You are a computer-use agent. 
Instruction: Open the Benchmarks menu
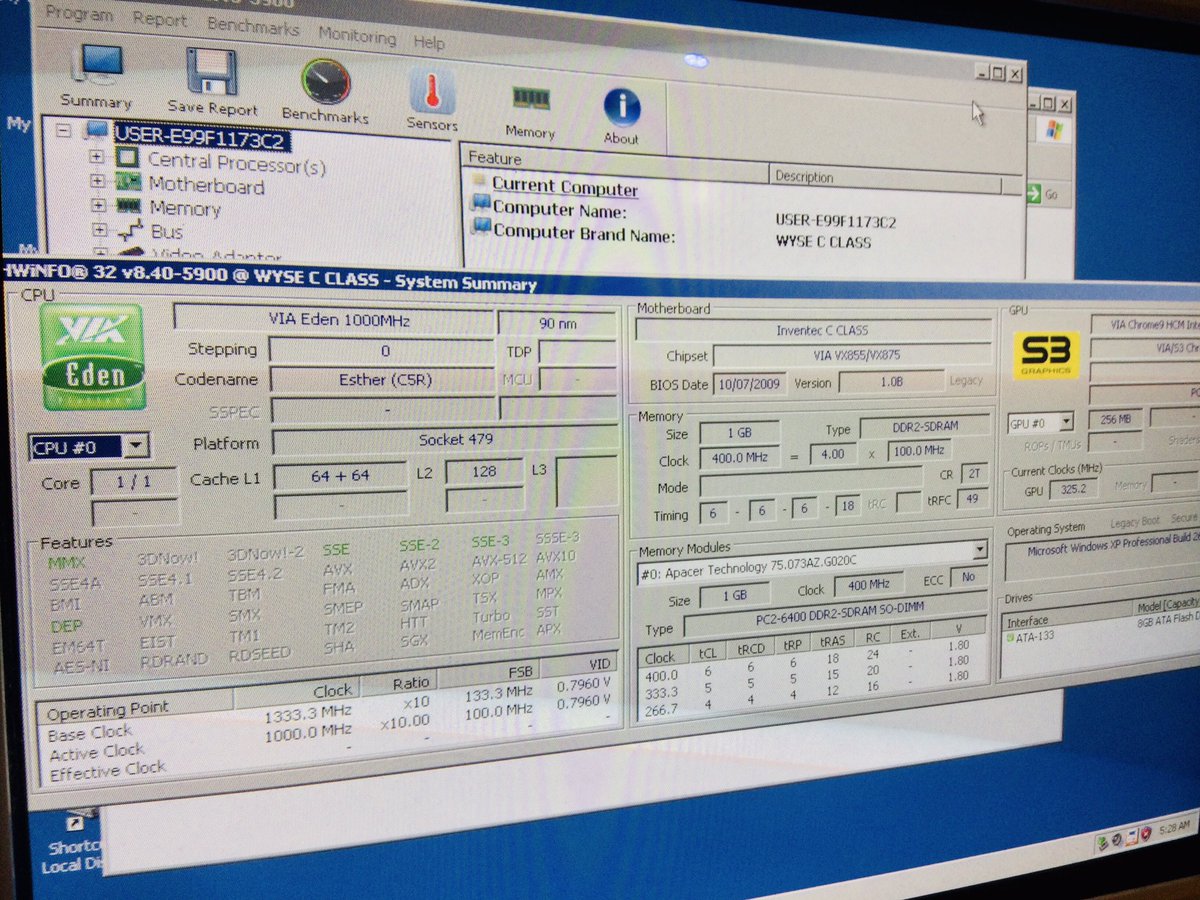253,27
